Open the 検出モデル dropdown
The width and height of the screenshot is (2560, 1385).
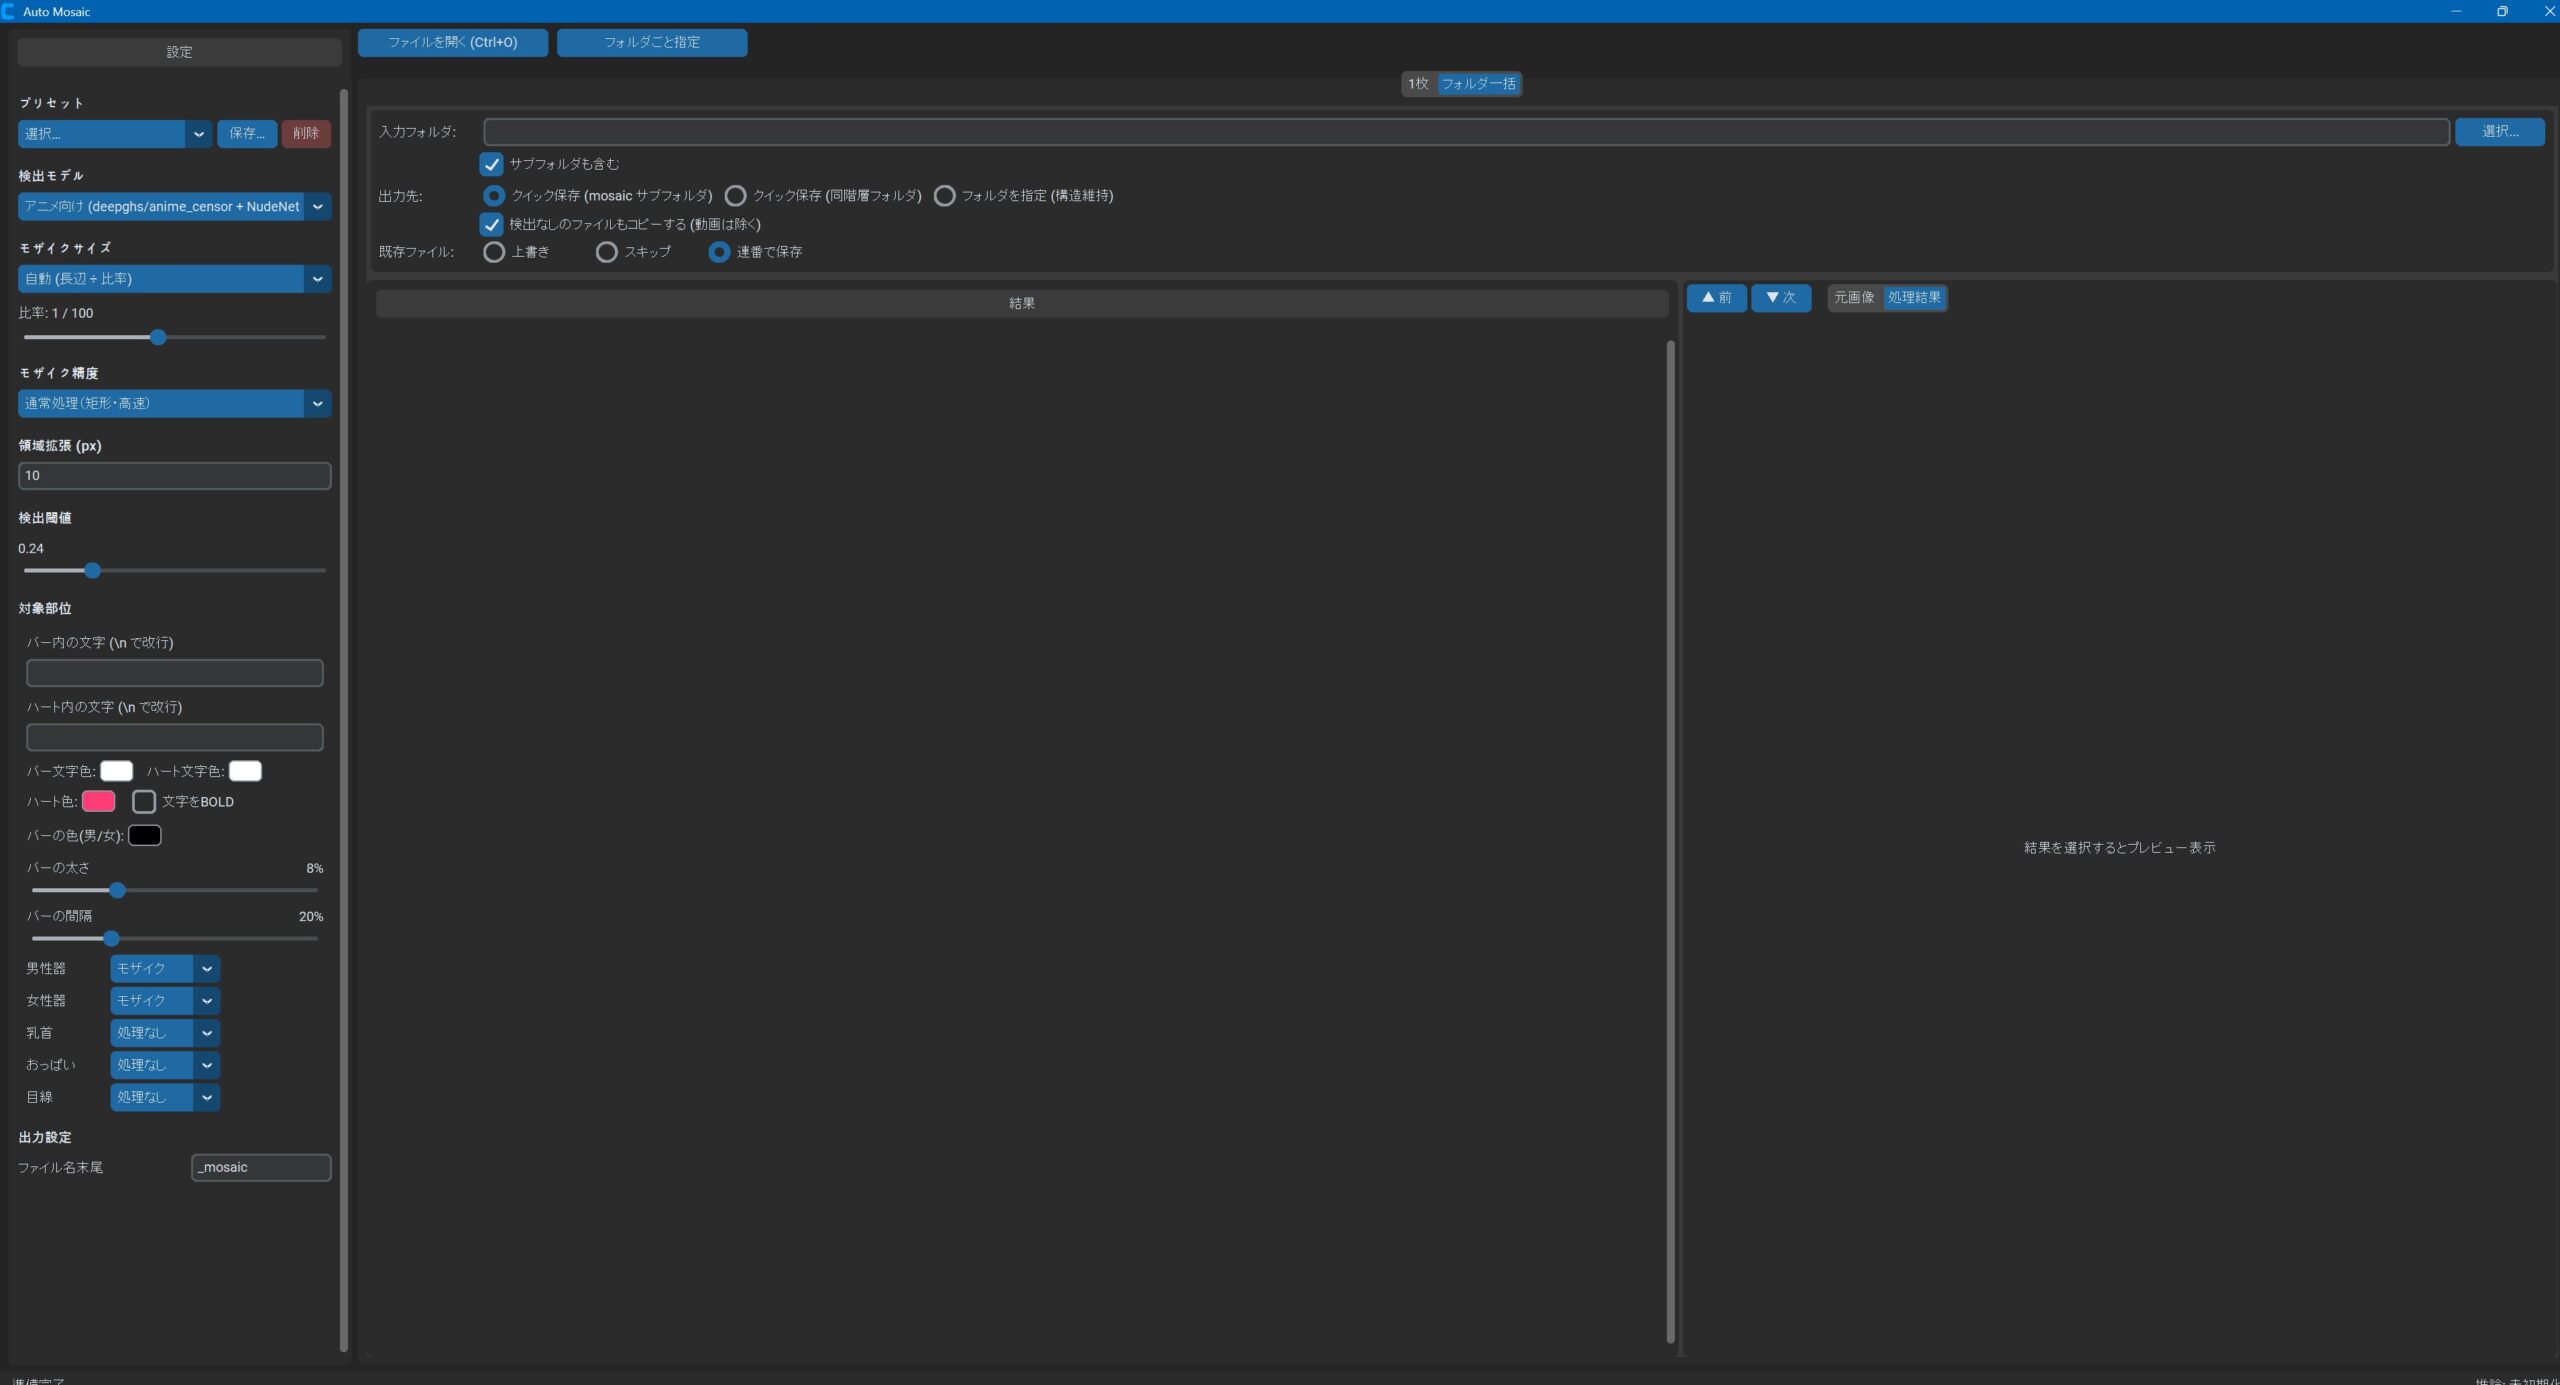click(174, 207)
